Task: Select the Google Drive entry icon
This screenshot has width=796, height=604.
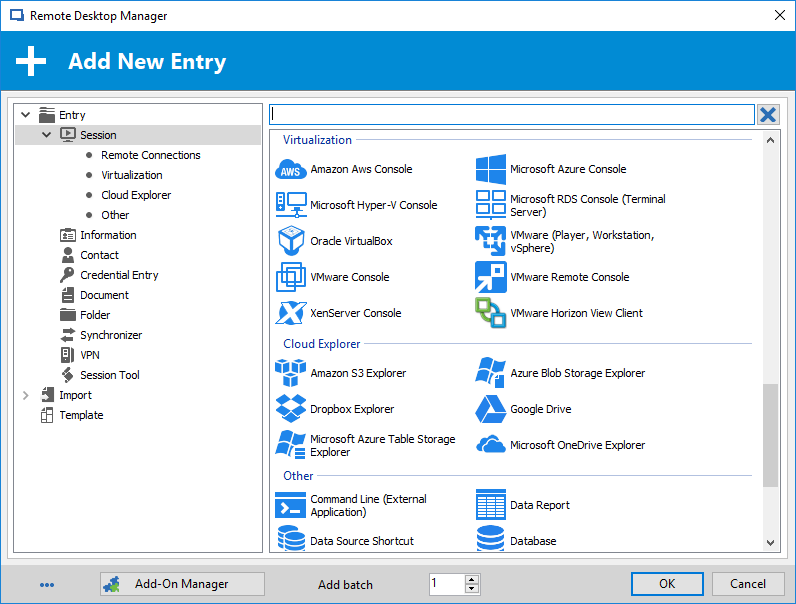Action: tap(490, 409)
